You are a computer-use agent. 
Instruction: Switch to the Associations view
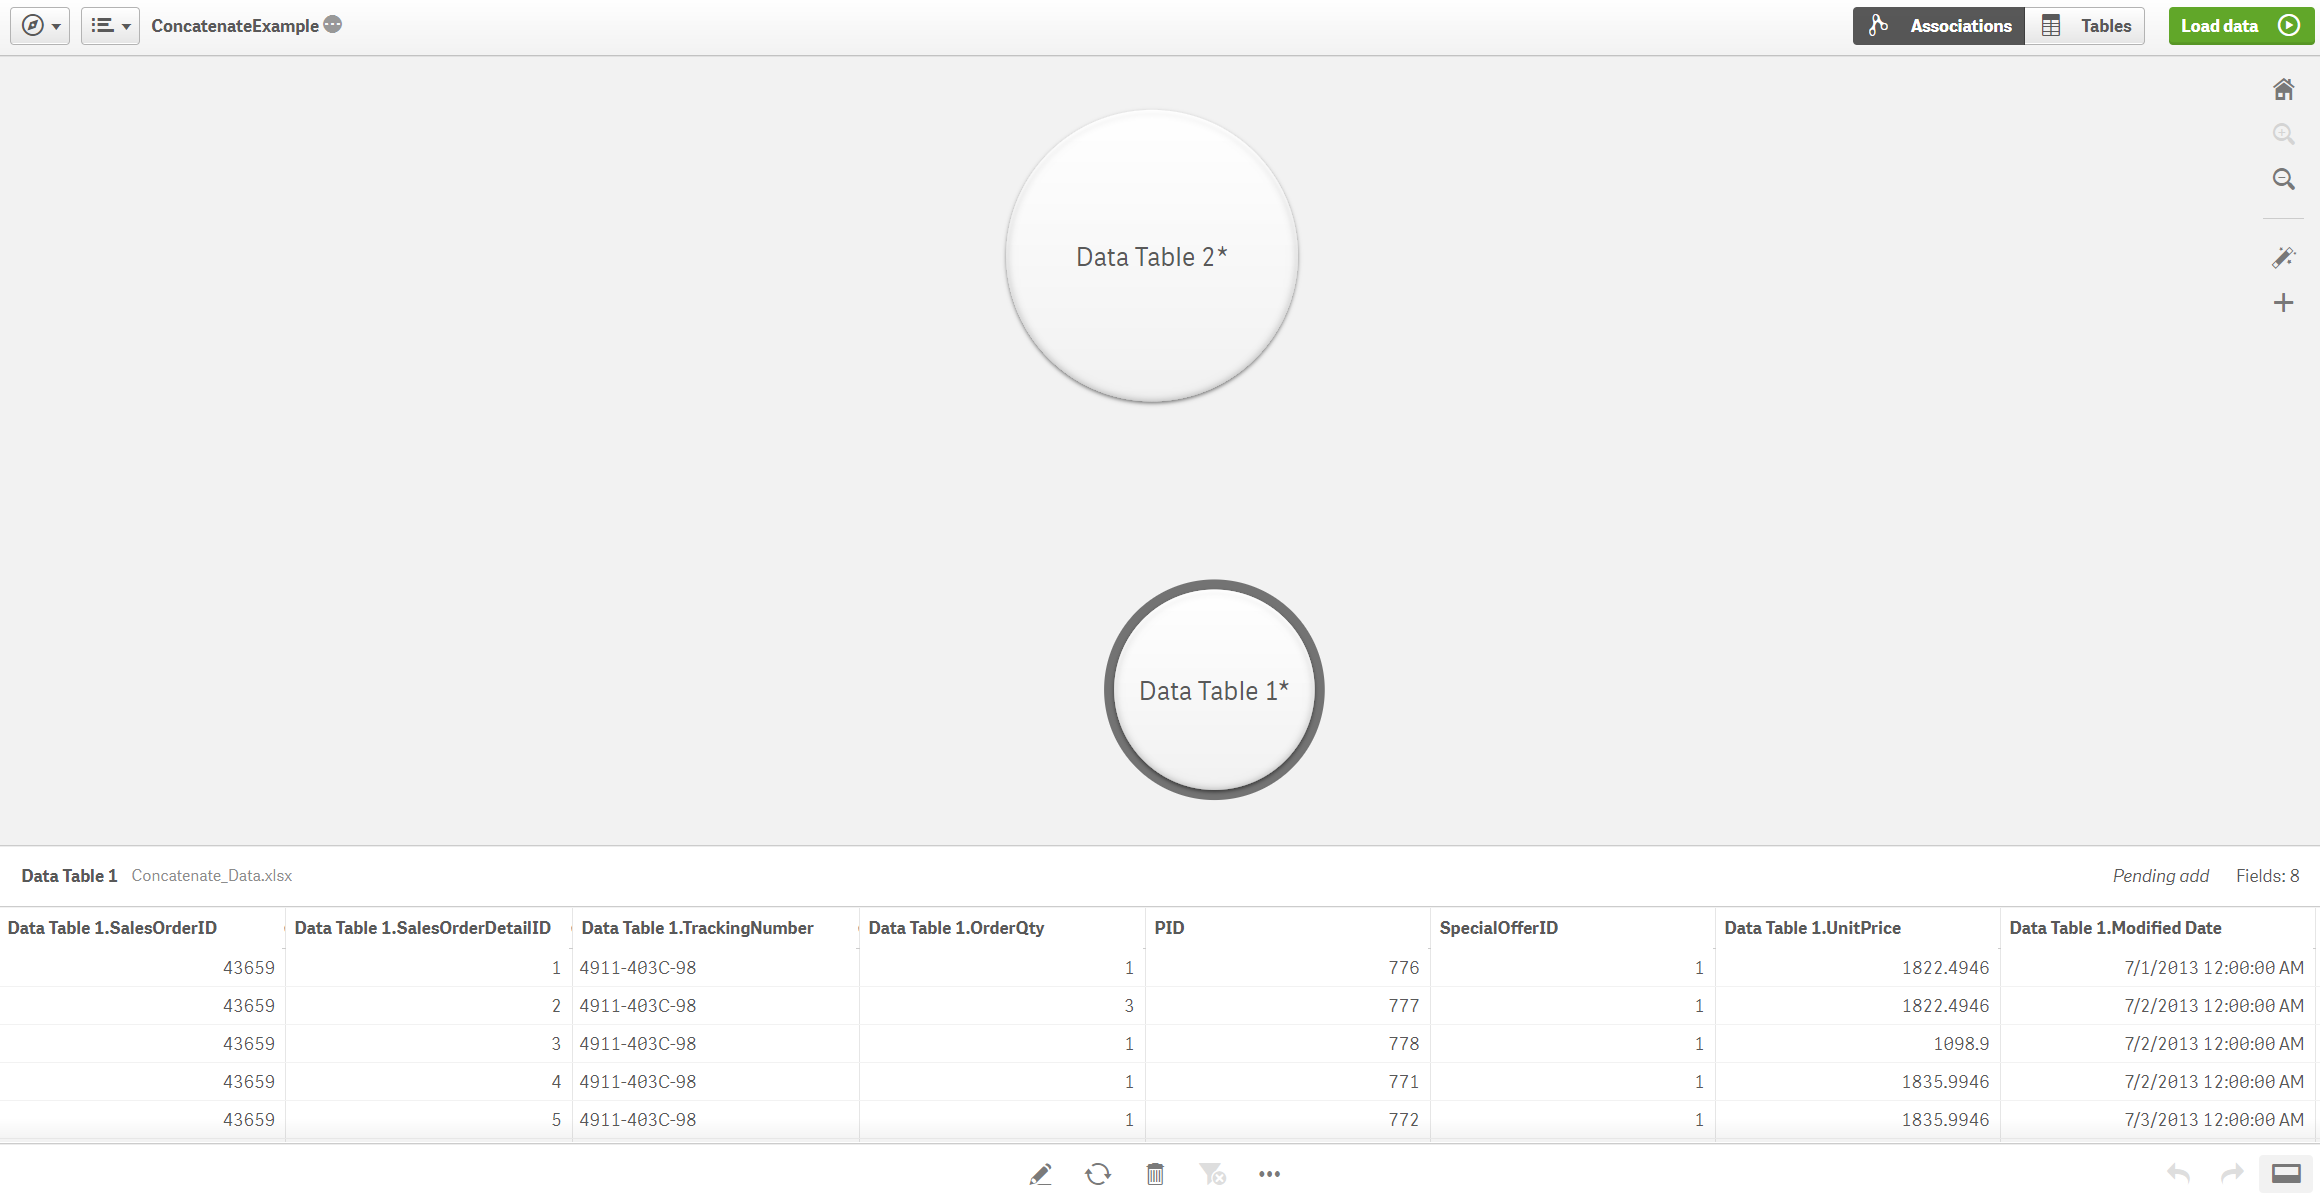click(x=1940, y=26)
